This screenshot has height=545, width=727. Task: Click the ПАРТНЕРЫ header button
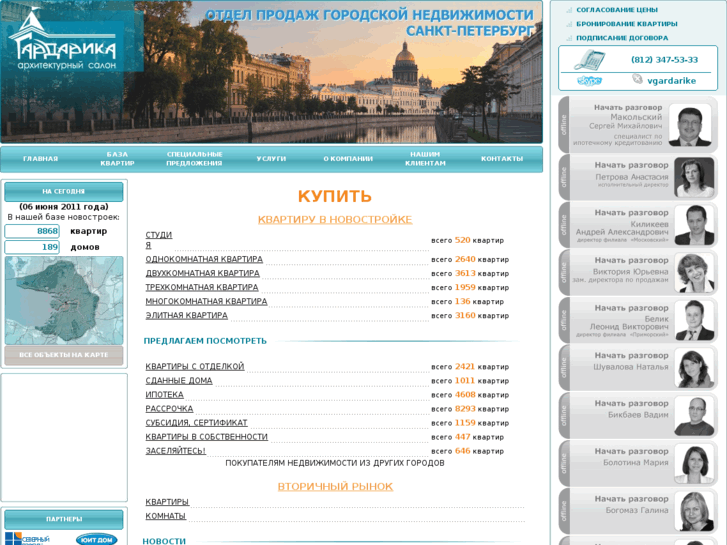click(x=64, y=519)
